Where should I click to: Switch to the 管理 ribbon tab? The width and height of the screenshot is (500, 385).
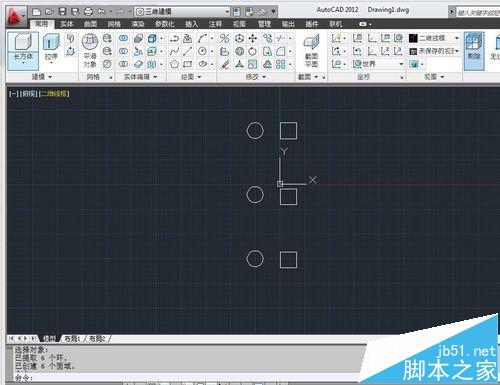(264, 24)
